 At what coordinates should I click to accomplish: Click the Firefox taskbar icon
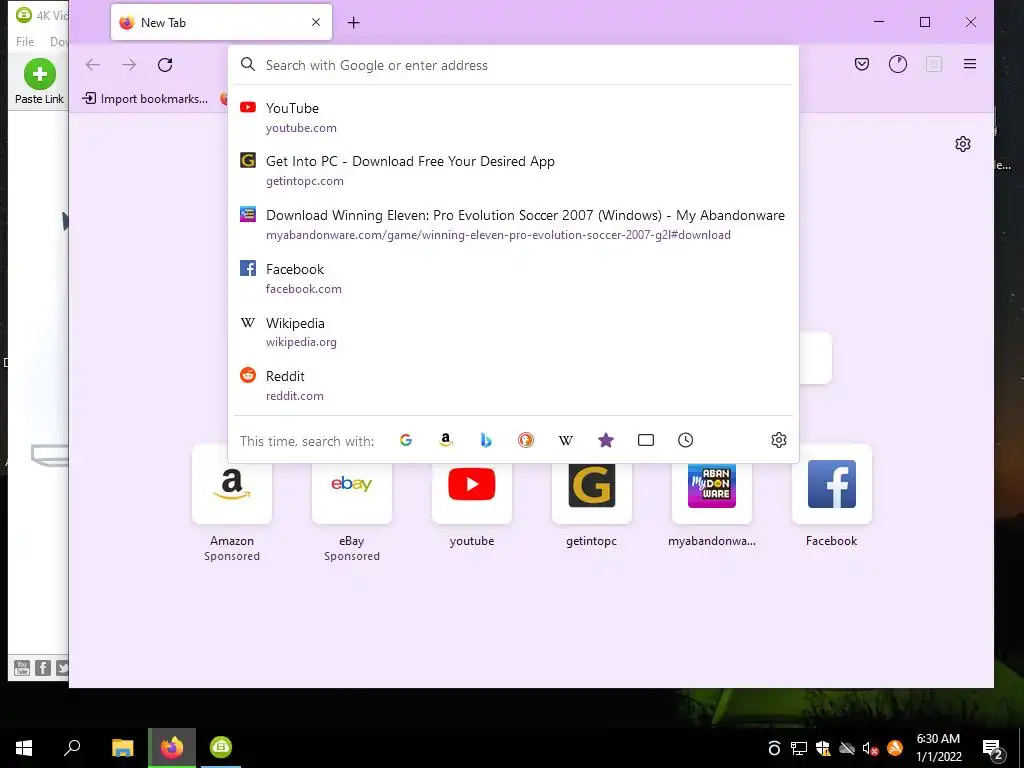pyautogui.click(x=172, y=748)
